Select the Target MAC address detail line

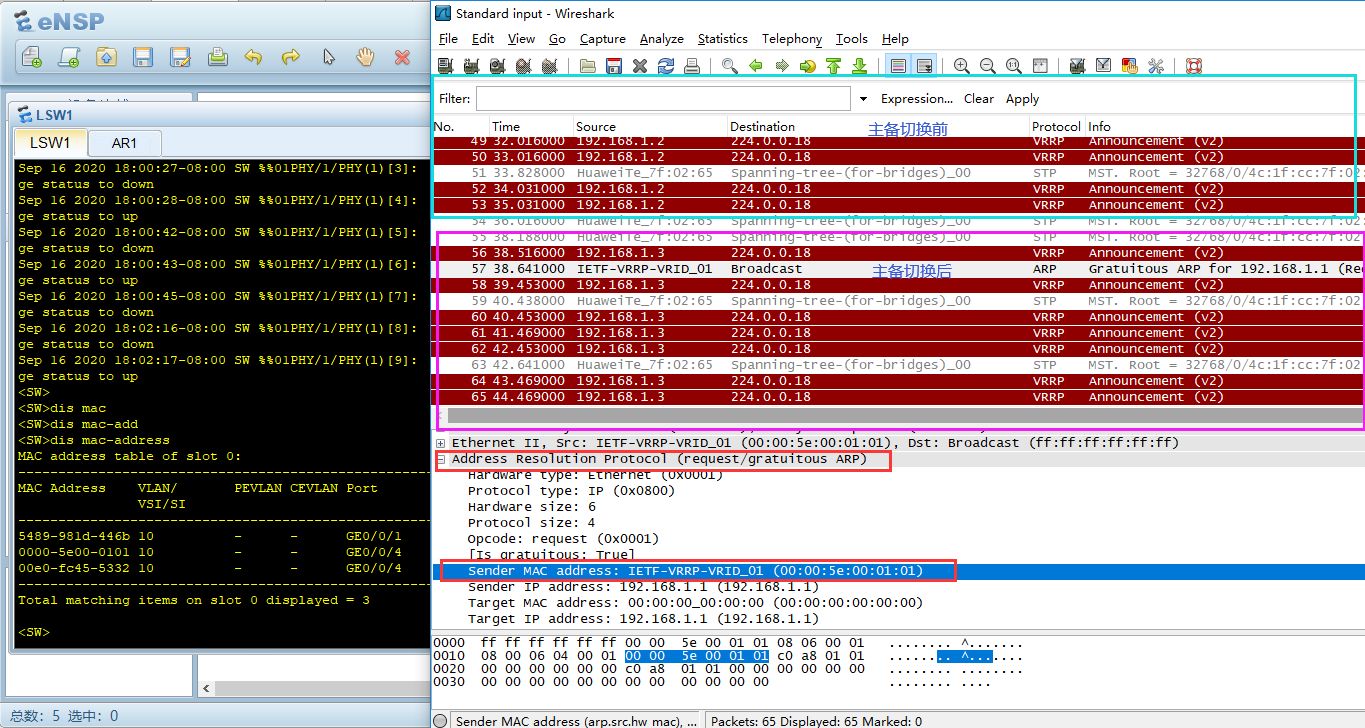[695, 603]
